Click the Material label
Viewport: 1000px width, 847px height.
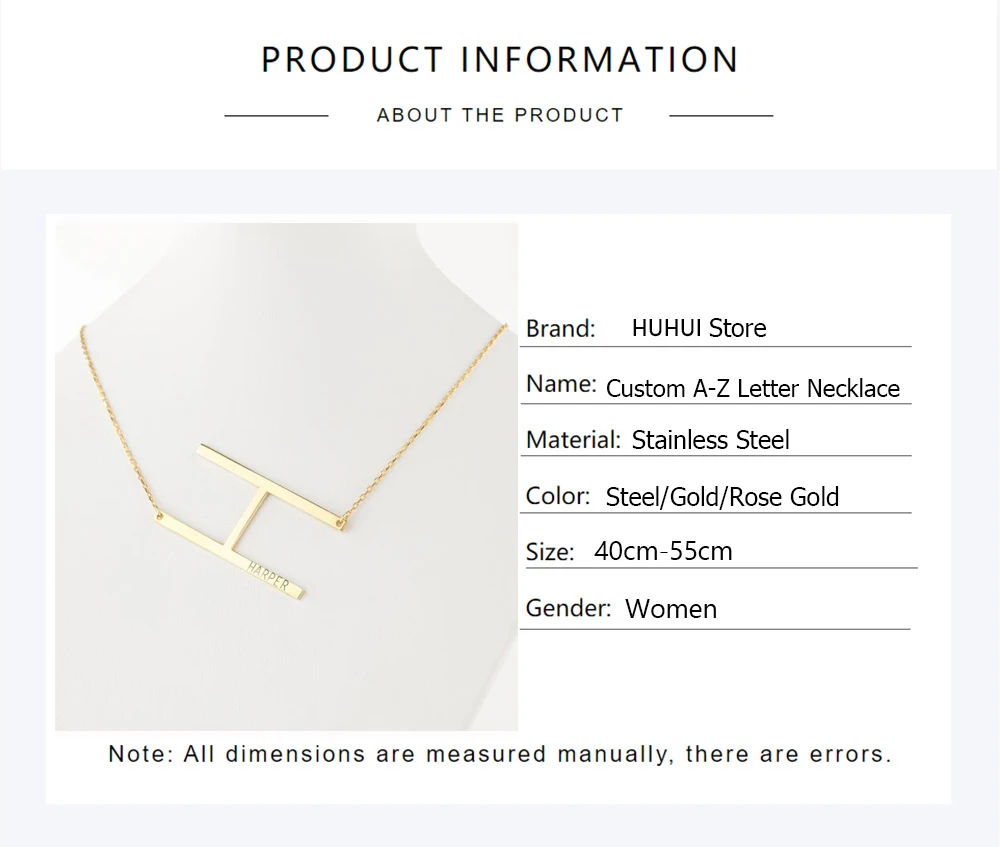[x=573, y=439]
